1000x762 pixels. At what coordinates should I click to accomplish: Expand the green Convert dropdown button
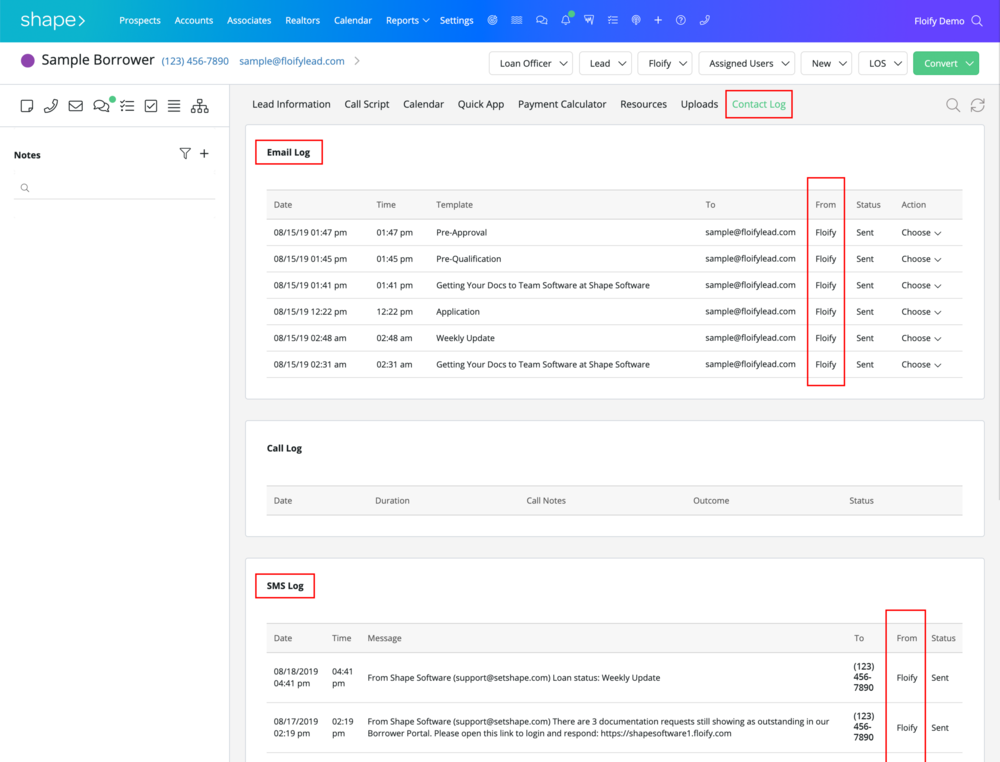[x=946, y=63]
